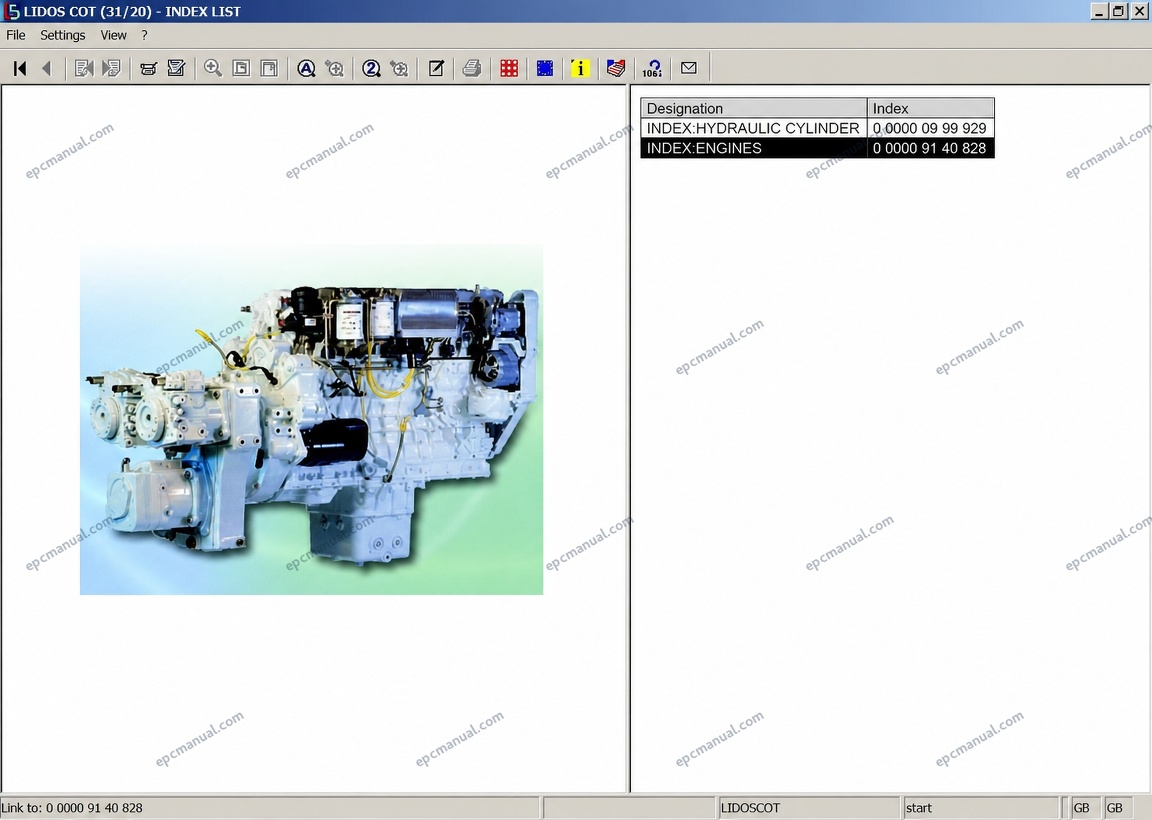1152x820 pixels.
Task: Click the question mark 106 help icon
Action: pyautogui.click(x=652, y=68)
